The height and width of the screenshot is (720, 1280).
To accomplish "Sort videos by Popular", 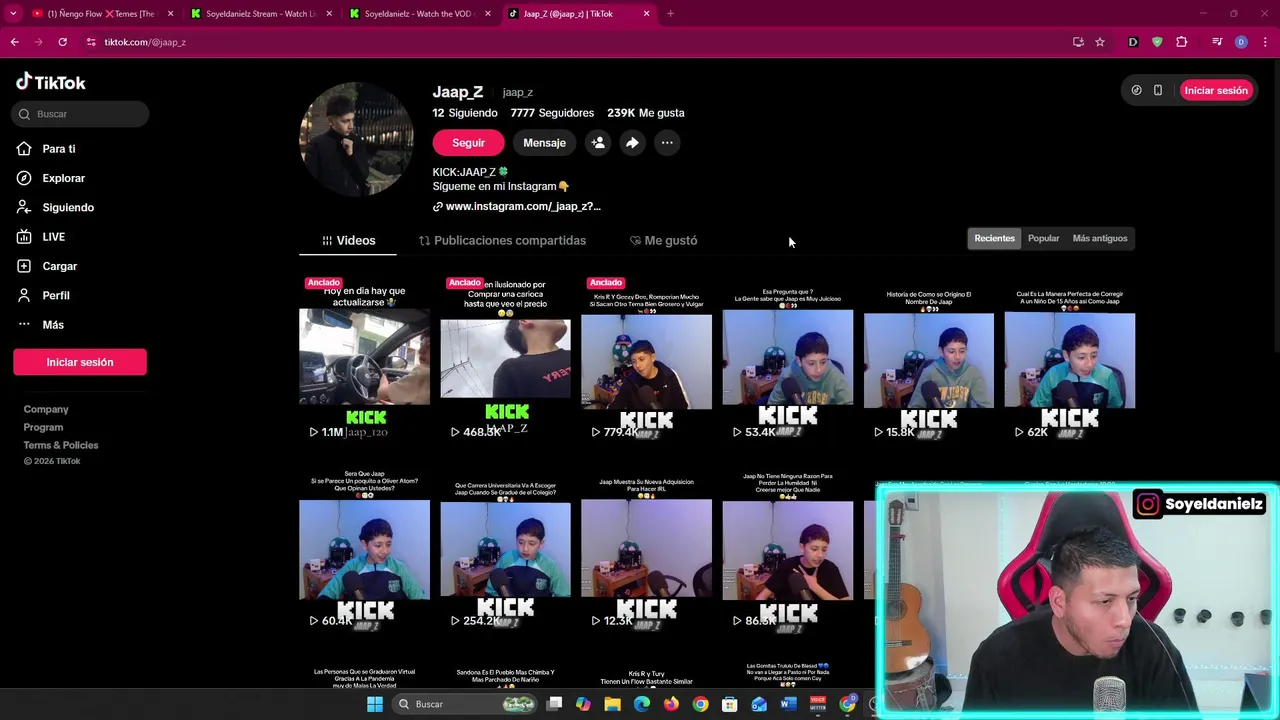I will (1043, 238).
